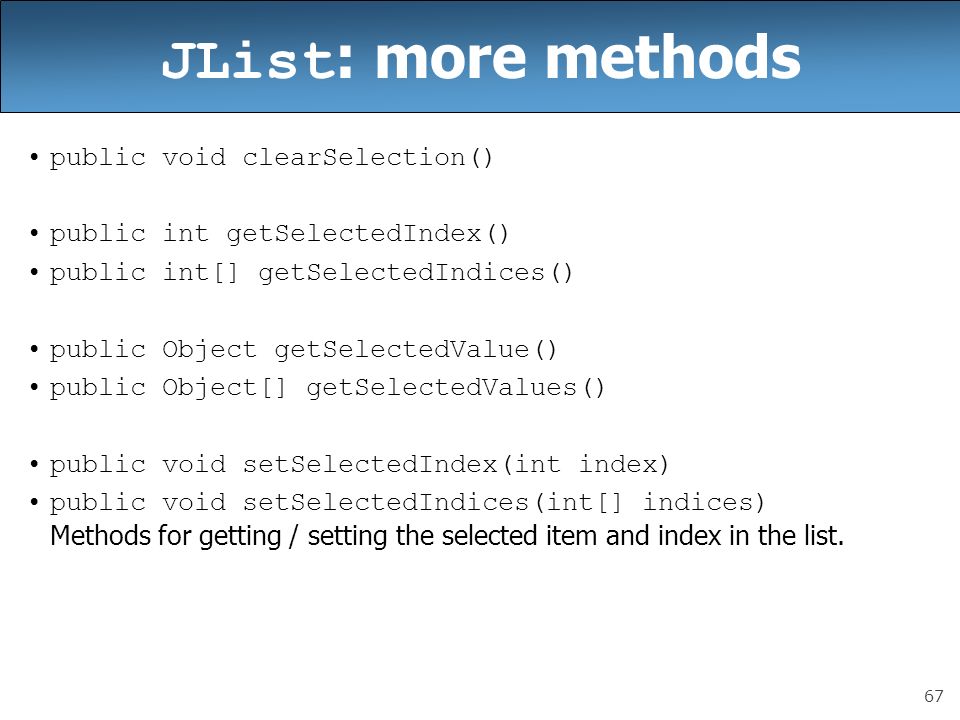The image size is (960, 720).
Task: Click slide number 67
Action: point(934,696)
